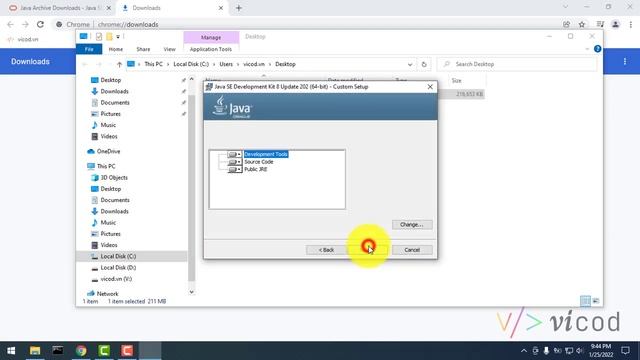The height and width of the screenshot is (360, 640).
Task: Close the Java Custom Setup dialog
Action: click(430, 87)
